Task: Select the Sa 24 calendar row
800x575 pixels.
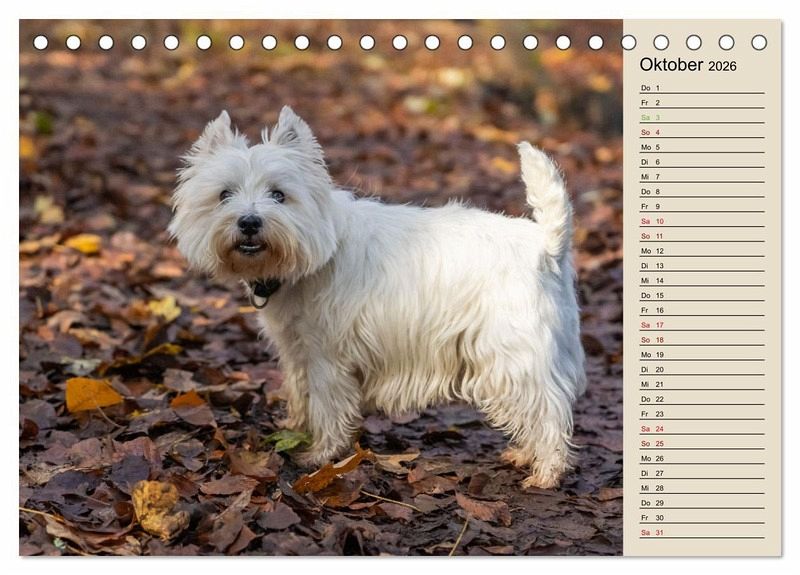Action: coord(701,428)
